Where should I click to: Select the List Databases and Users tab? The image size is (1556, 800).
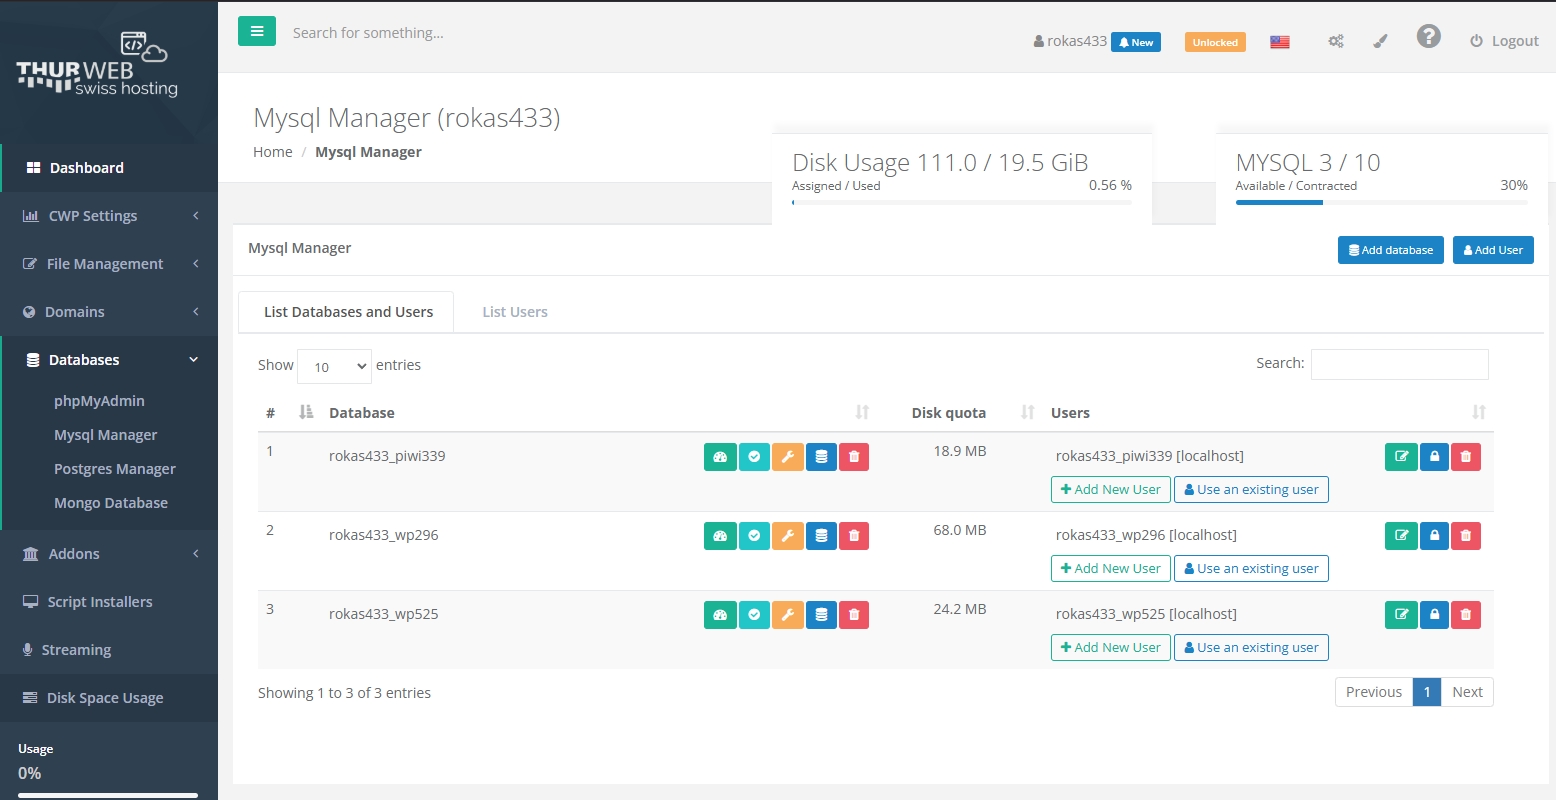tap(348, 312)
